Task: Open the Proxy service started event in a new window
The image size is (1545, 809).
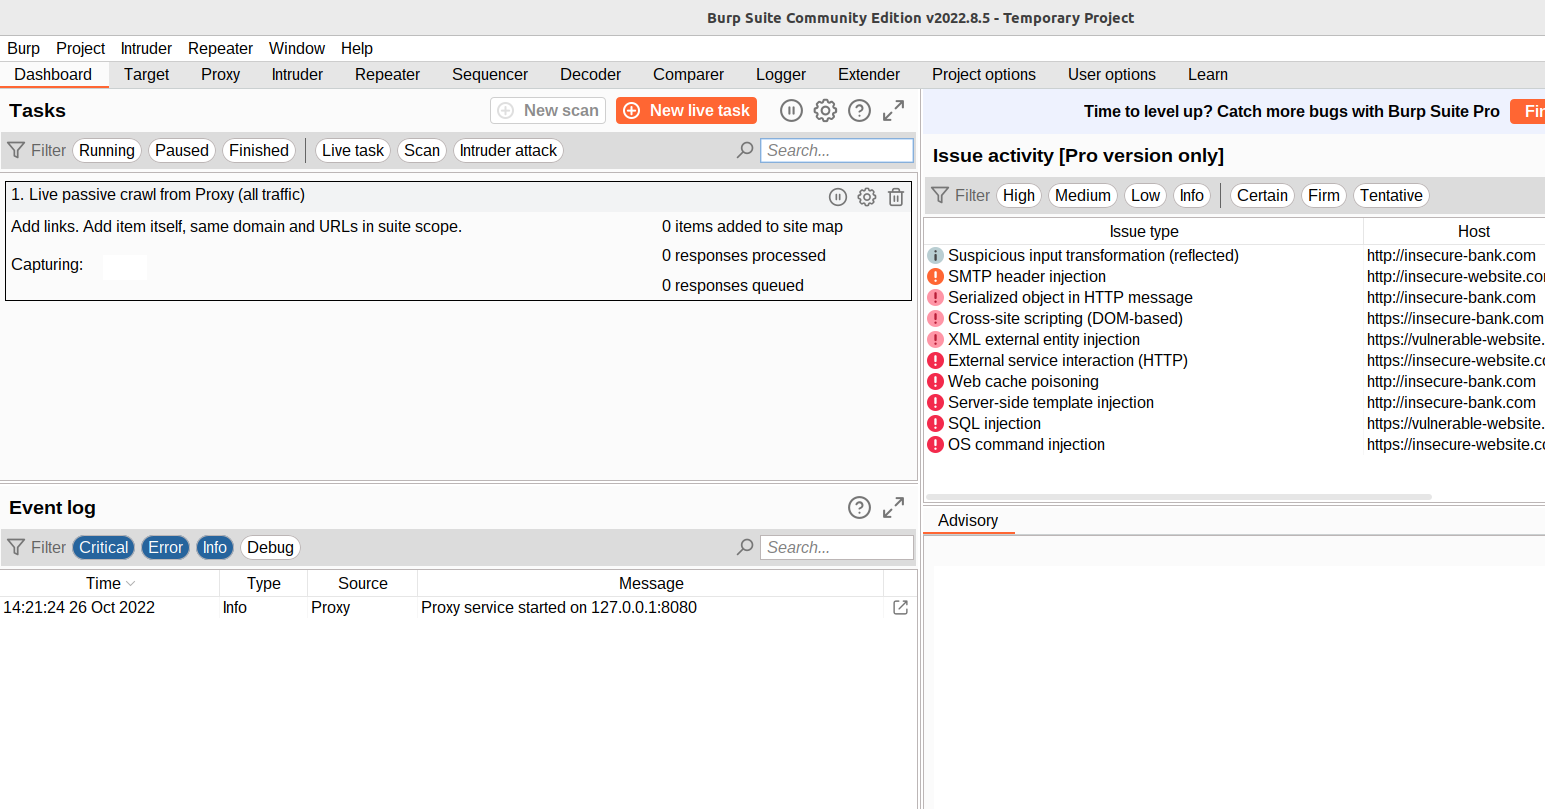Action: 900,607
